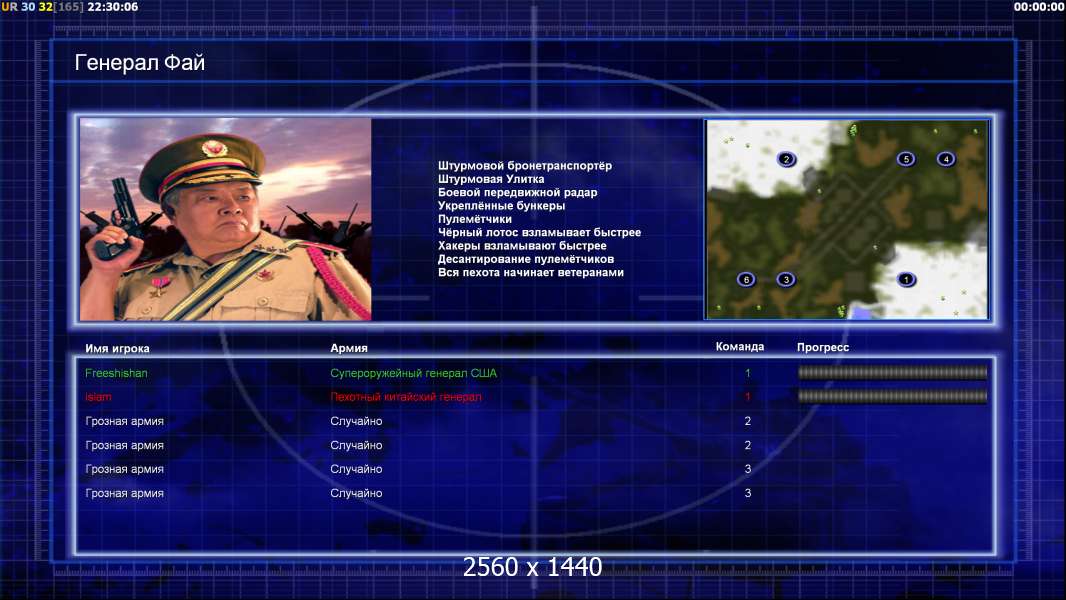The width and height of the screenshot is (1066, 600).
Task: Click the 'Генерал Фай' title
Action: coord(139,63)
